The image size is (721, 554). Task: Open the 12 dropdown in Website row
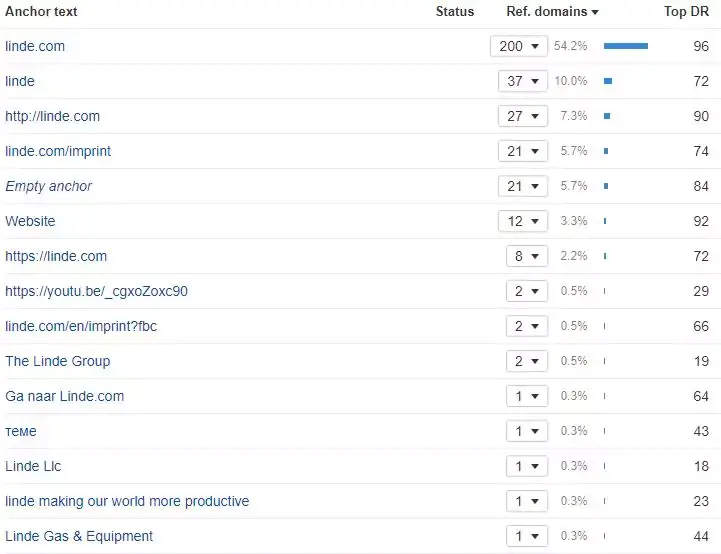pyautogui.click(x=523, y=221)
